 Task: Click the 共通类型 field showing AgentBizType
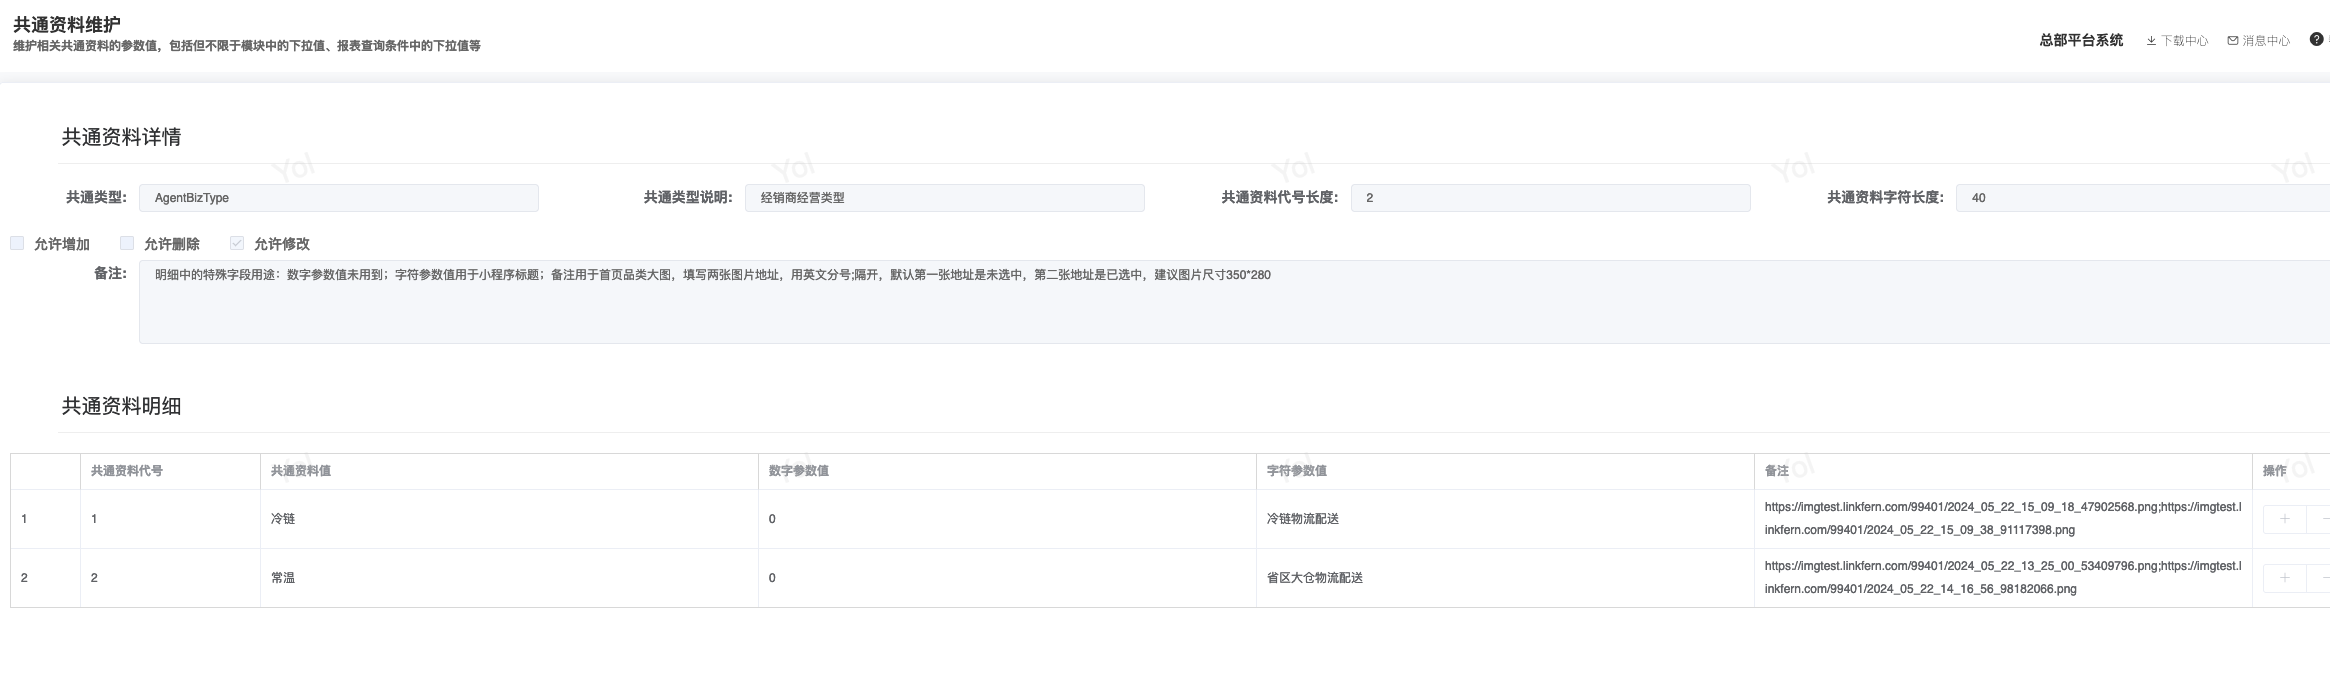338,198
